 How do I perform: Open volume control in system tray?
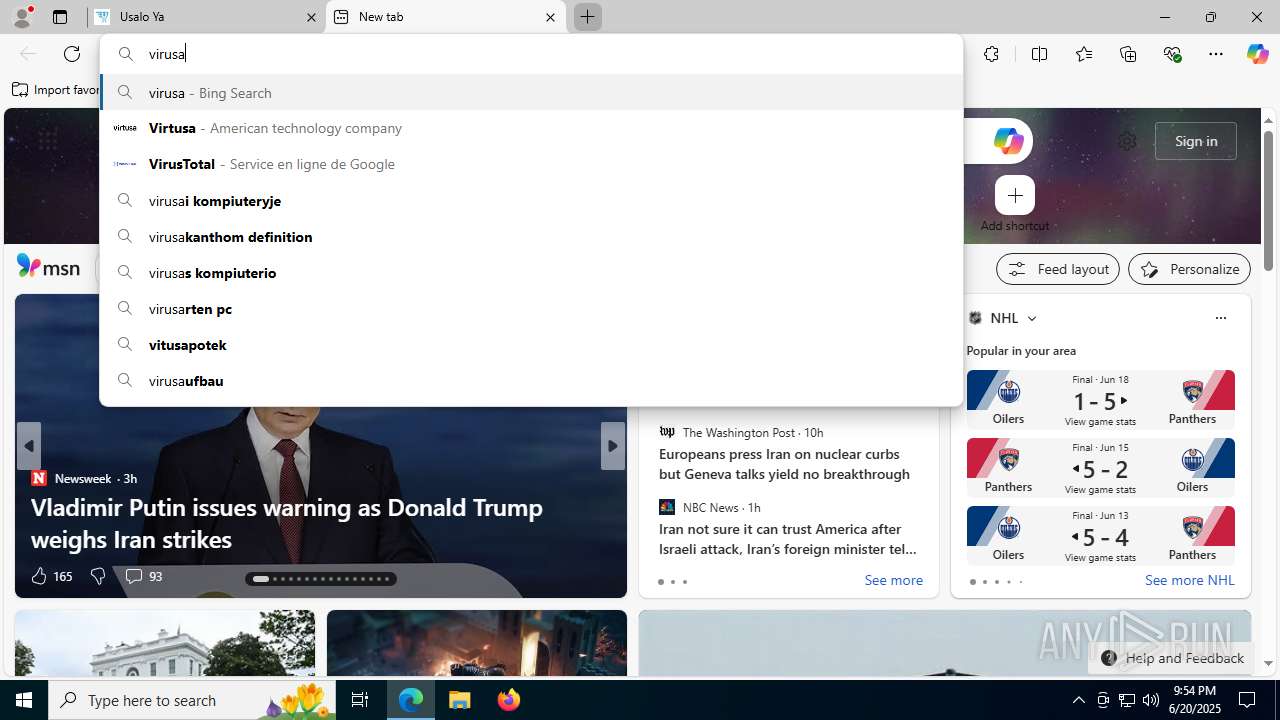[x=1151, y=700]
